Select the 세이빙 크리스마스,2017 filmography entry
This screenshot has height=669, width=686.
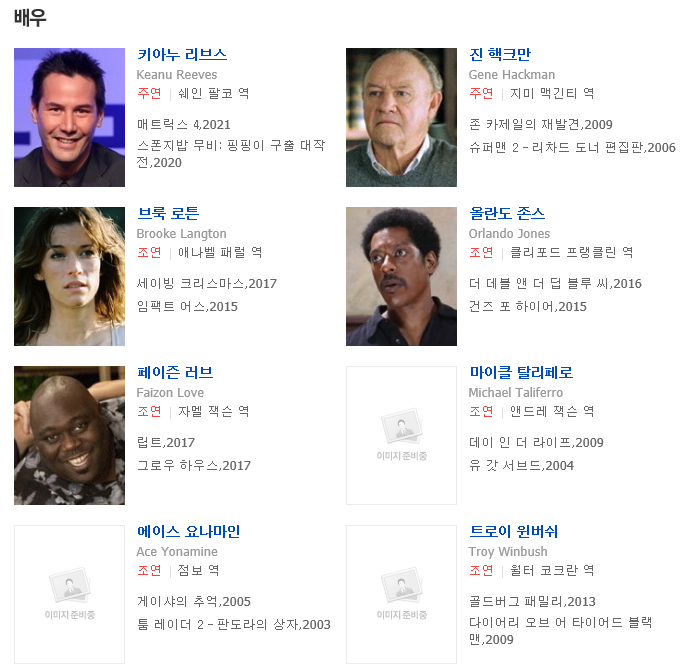click(x=207, y=284)
